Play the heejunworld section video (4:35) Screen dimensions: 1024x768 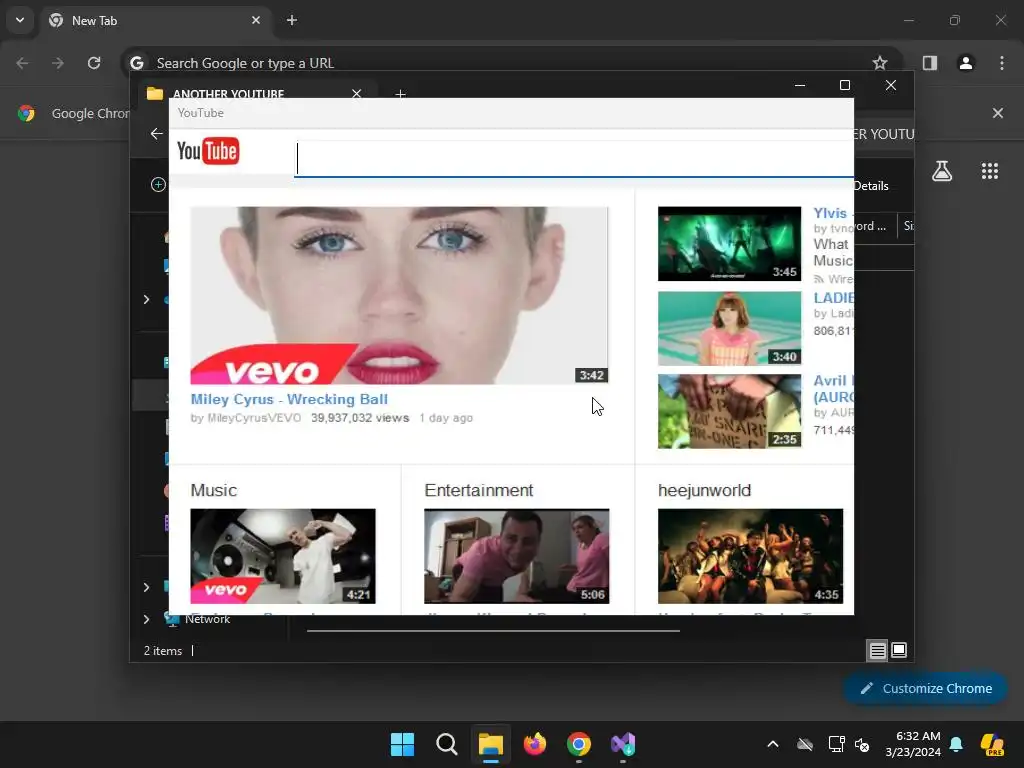click(750, 556)
